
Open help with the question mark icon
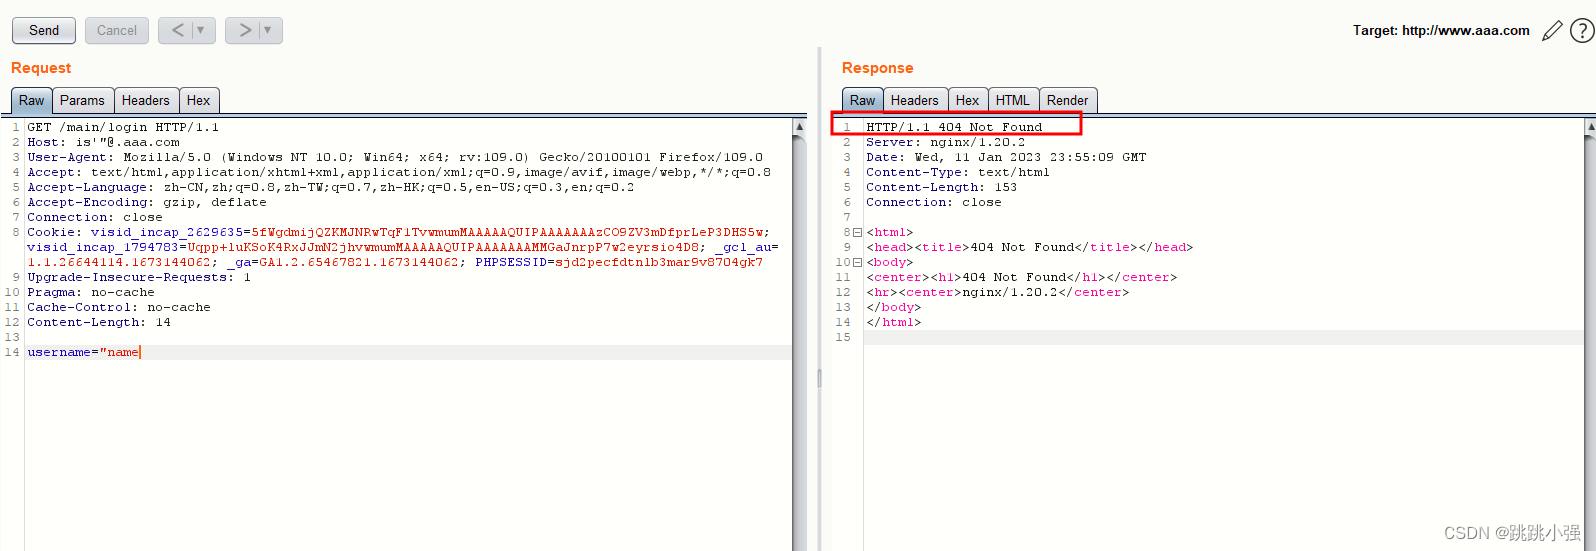[x=1582, y=31]
